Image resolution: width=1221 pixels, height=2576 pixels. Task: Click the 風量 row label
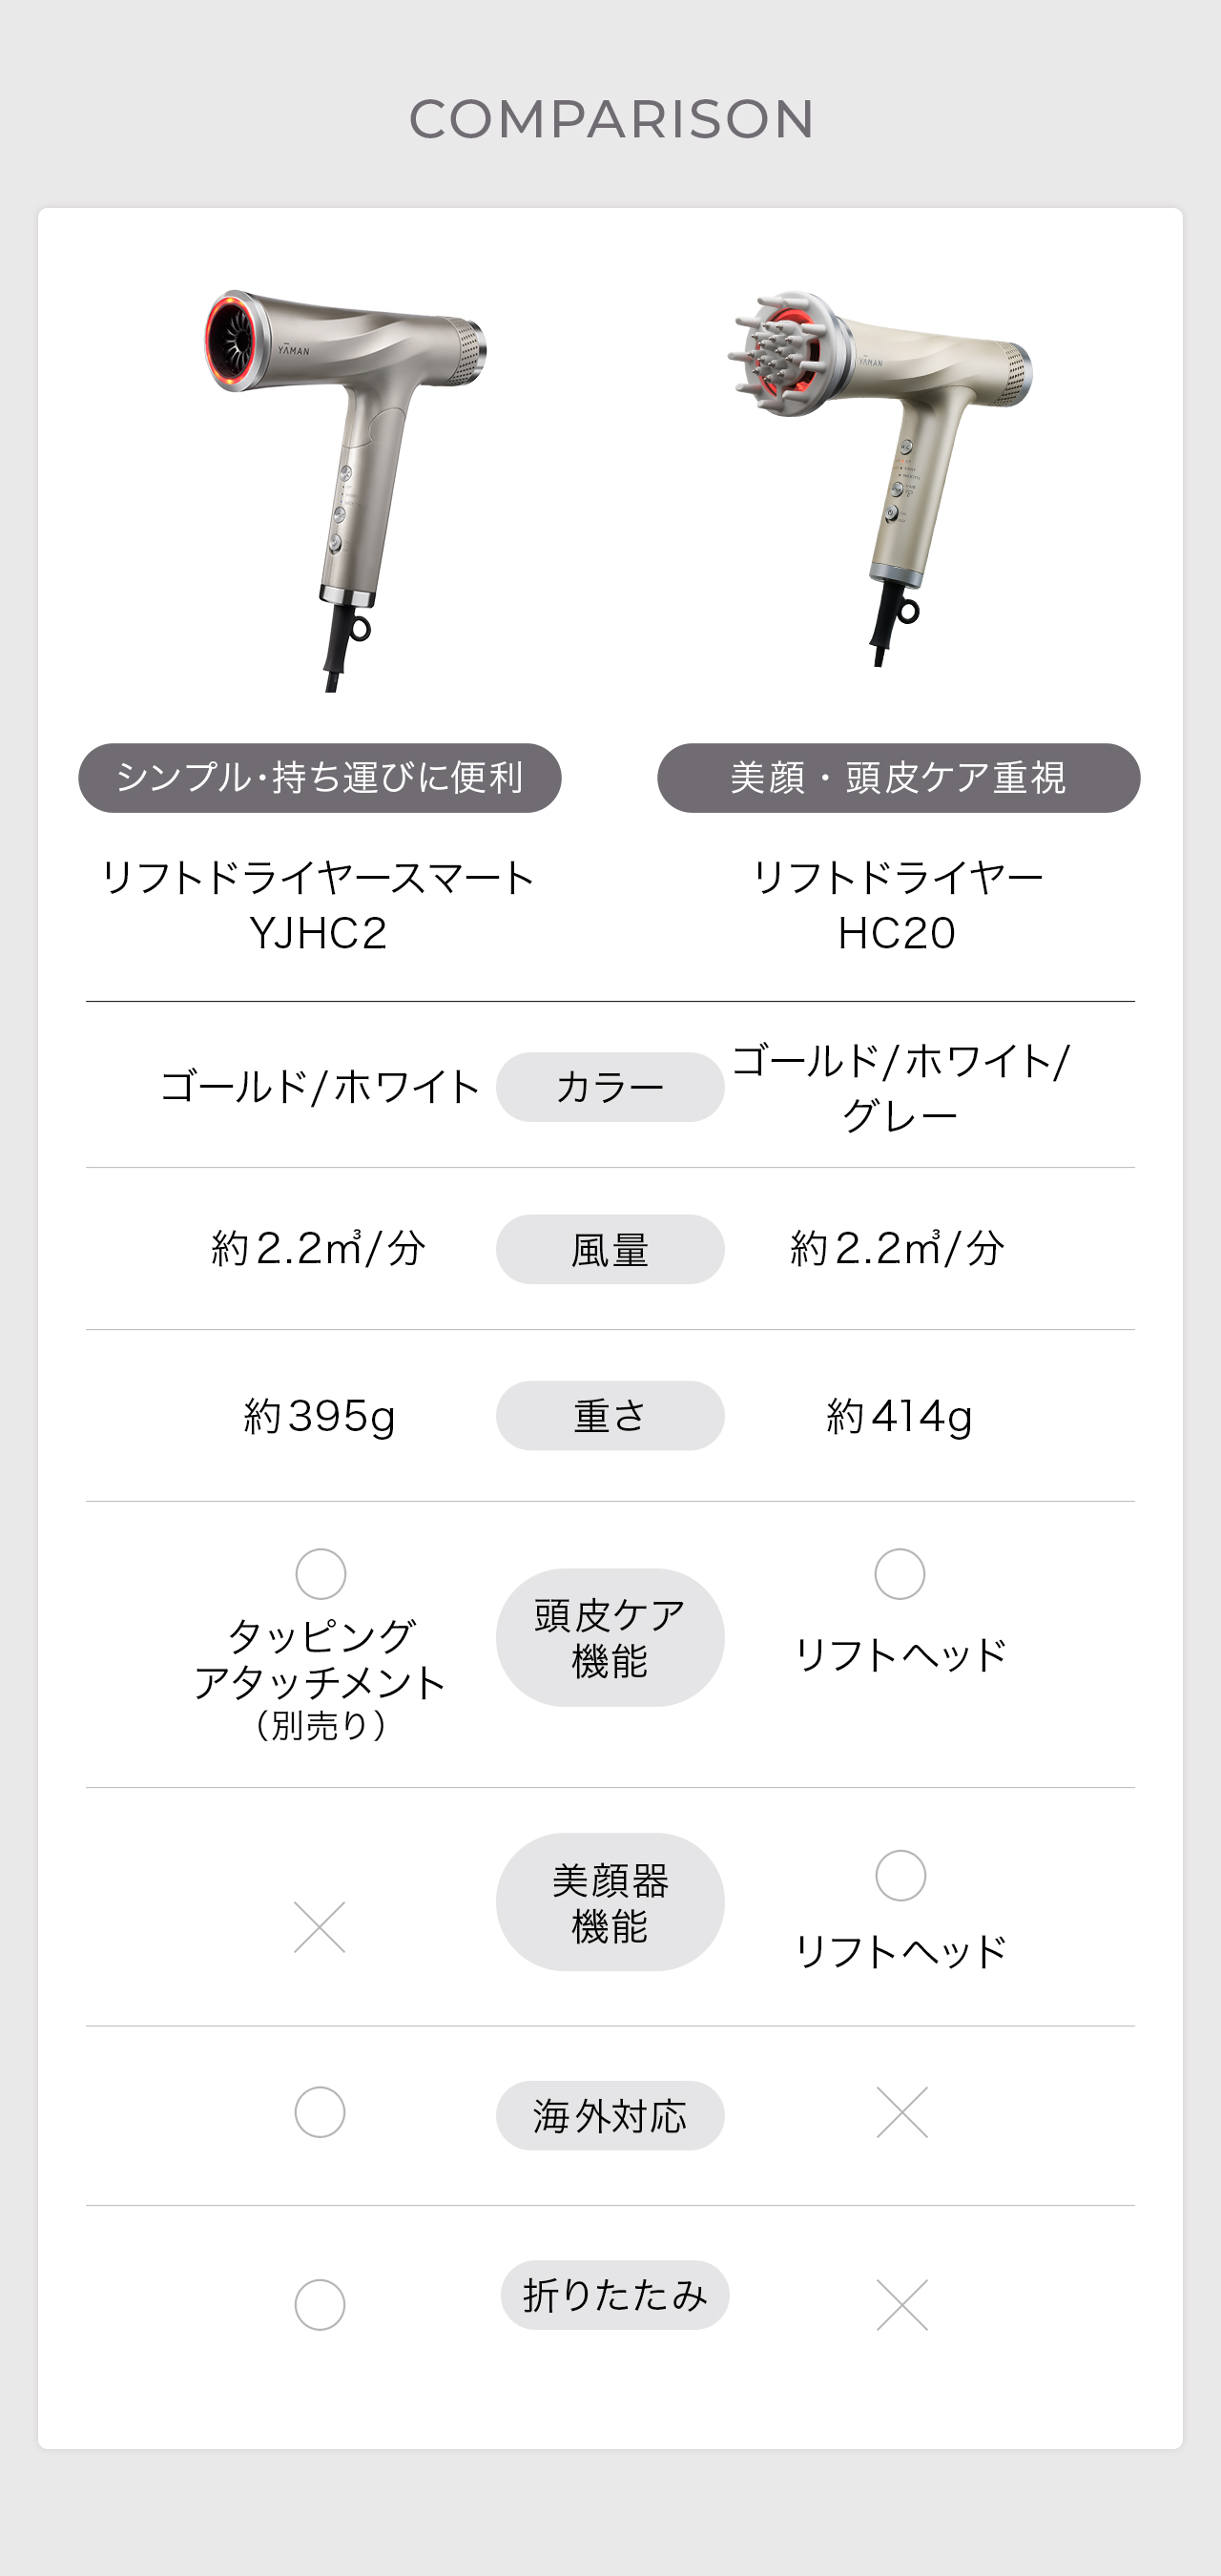(x=610, y=1249)
